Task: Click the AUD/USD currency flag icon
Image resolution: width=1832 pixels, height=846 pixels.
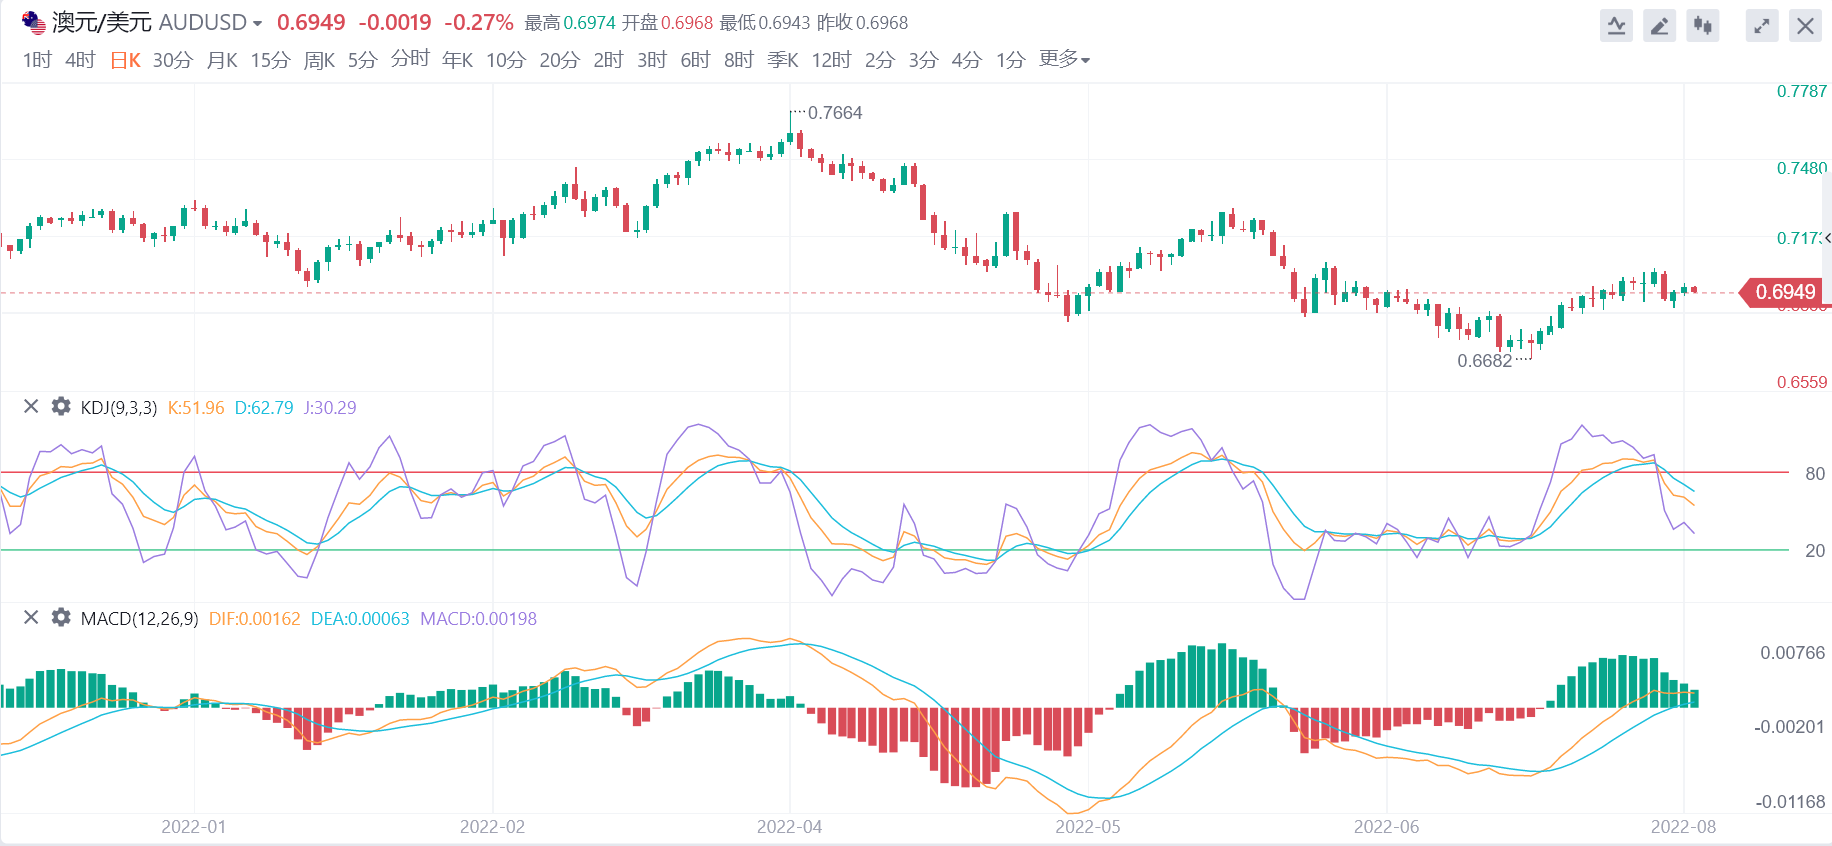Action: (34, 22)
